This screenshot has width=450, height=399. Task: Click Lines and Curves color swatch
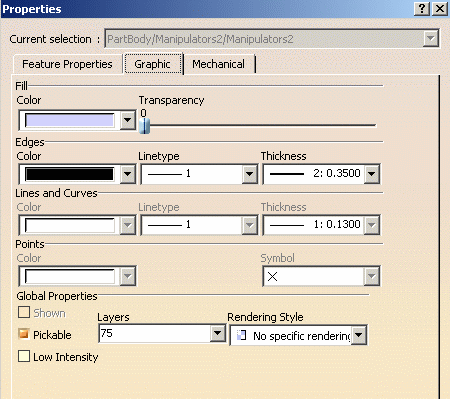tap(69, 225)
